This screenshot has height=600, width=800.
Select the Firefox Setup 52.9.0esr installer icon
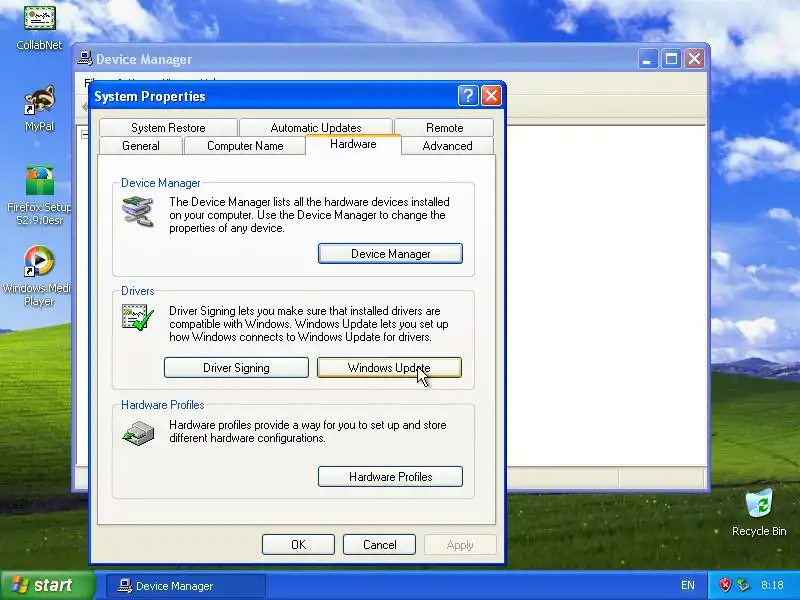(x=39, y=180)
